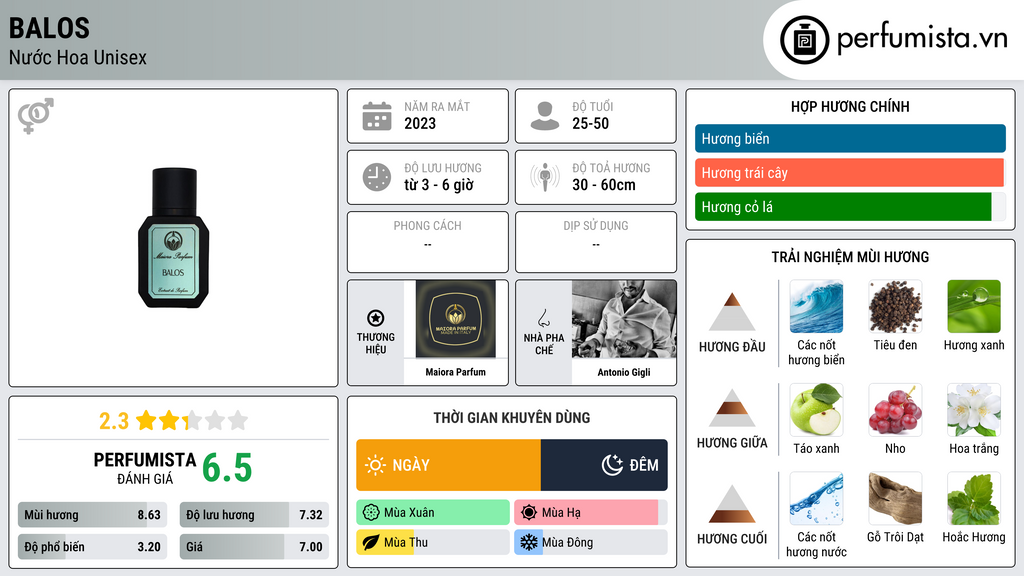Click the moon icon in the Đêm bar

[612, 465]
